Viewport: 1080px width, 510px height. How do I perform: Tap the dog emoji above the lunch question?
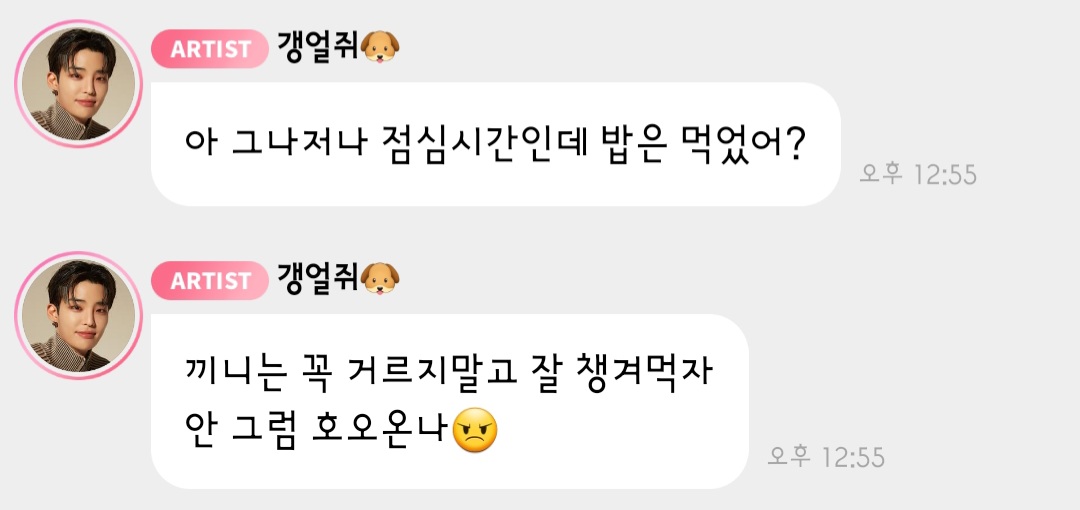(380, 48)
